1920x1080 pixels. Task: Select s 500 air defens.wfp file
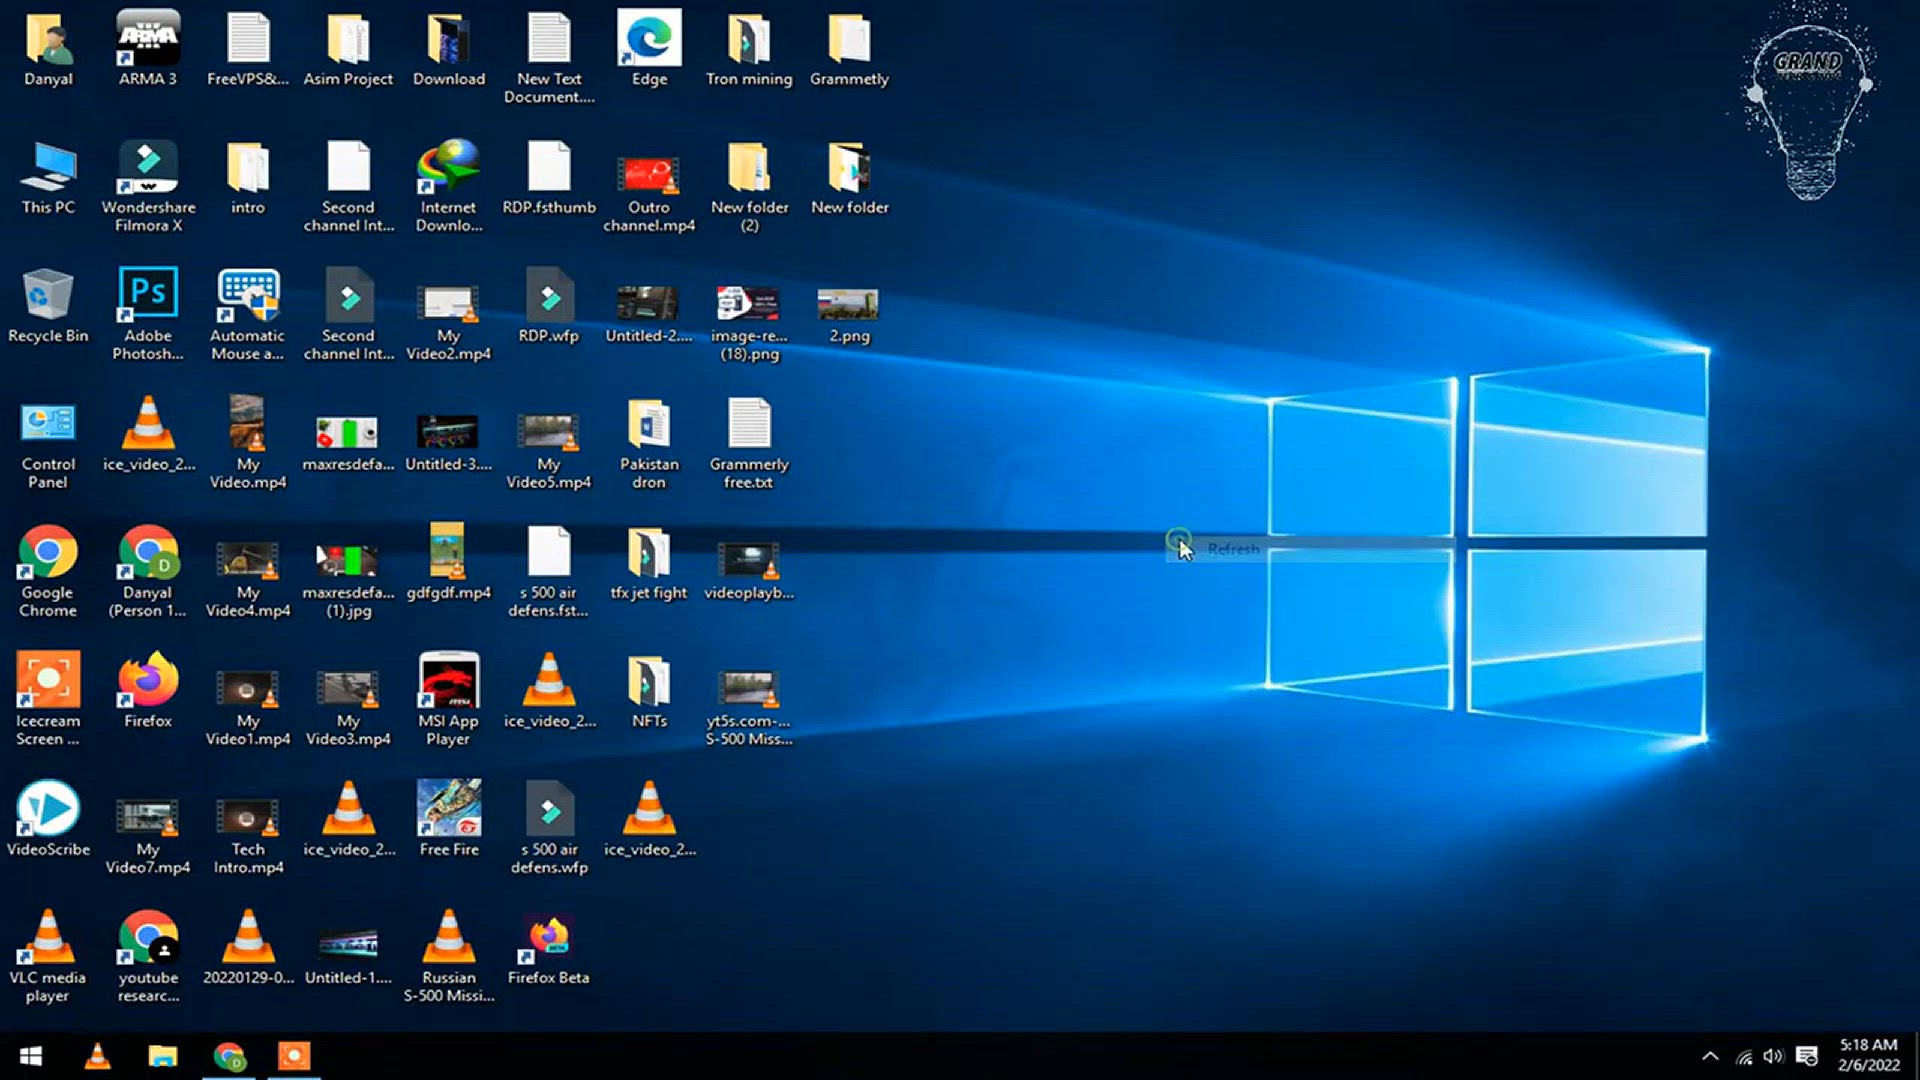[548, 827]
